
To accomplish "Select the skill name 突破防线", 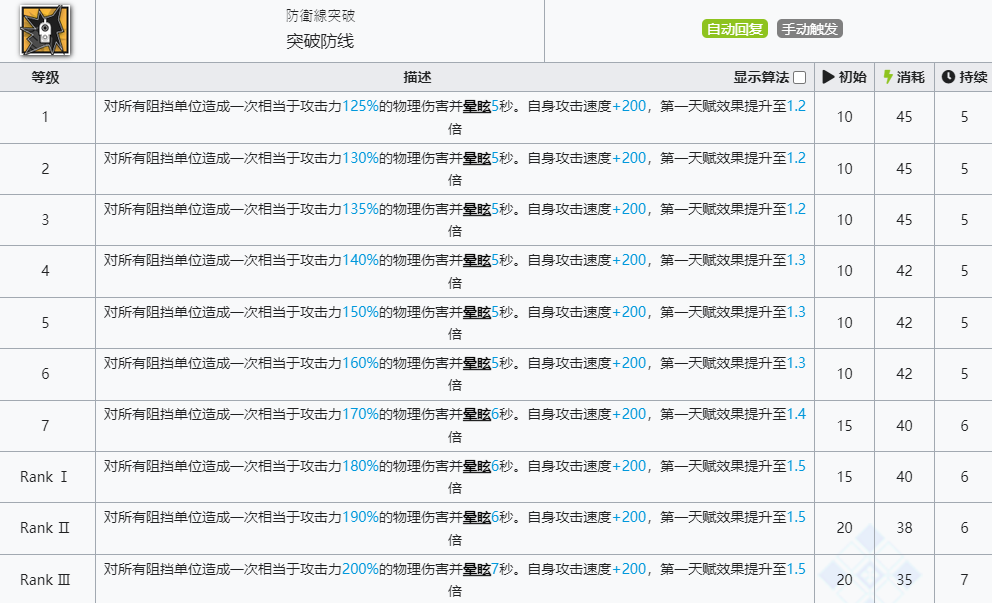I will (x=320, y=41).
